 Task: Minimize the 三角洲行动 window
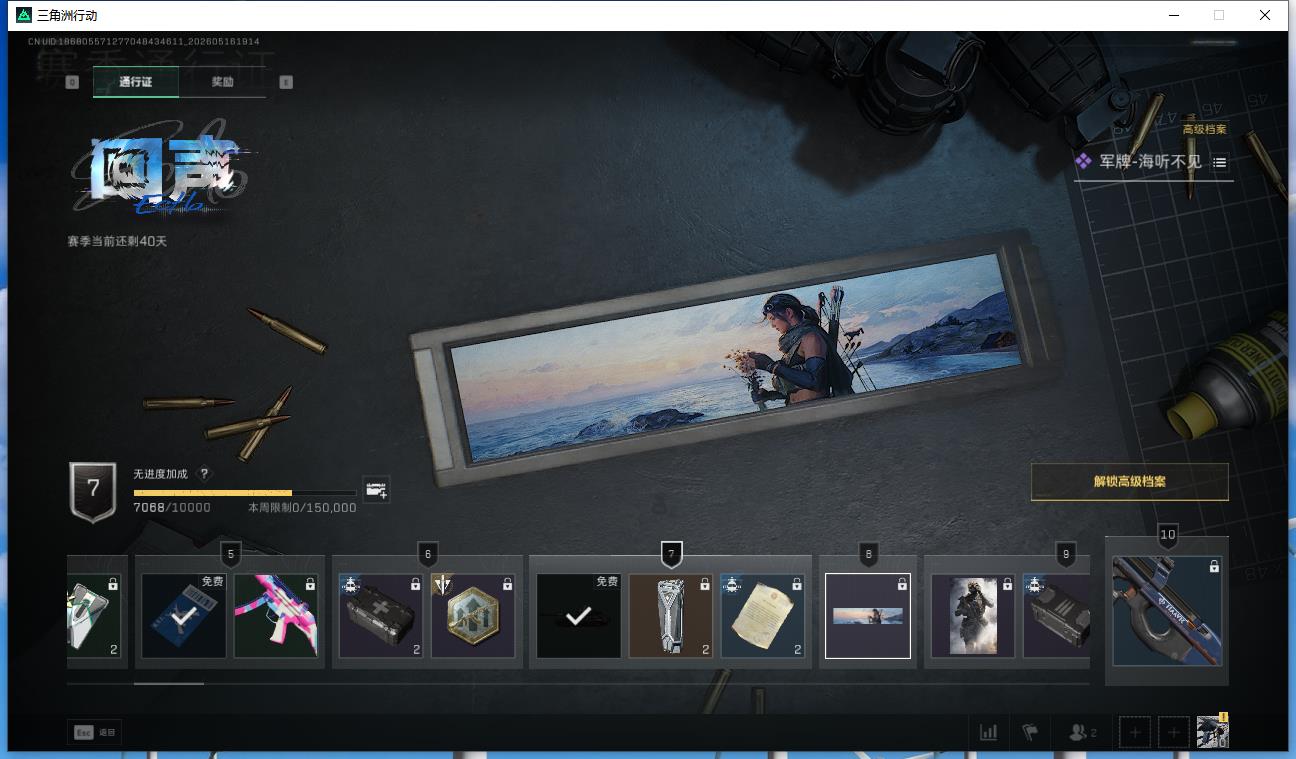[1174, 15]
